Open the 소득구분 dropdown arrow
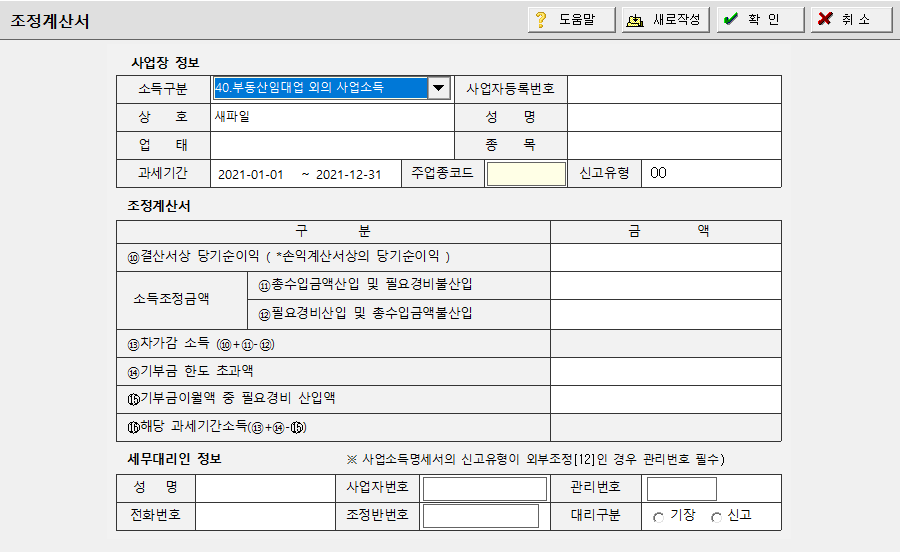This screenshot has height=552, width=900. pyautogui.click(x=439, y=88)
